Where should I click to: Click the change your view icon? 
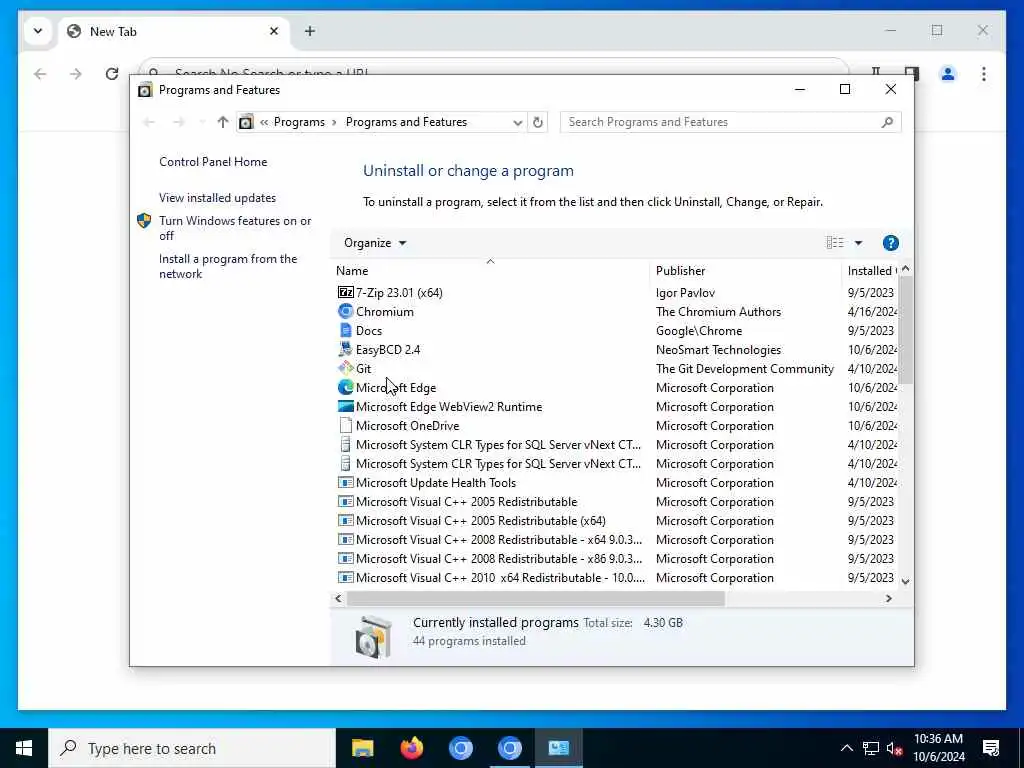point(835,243)
